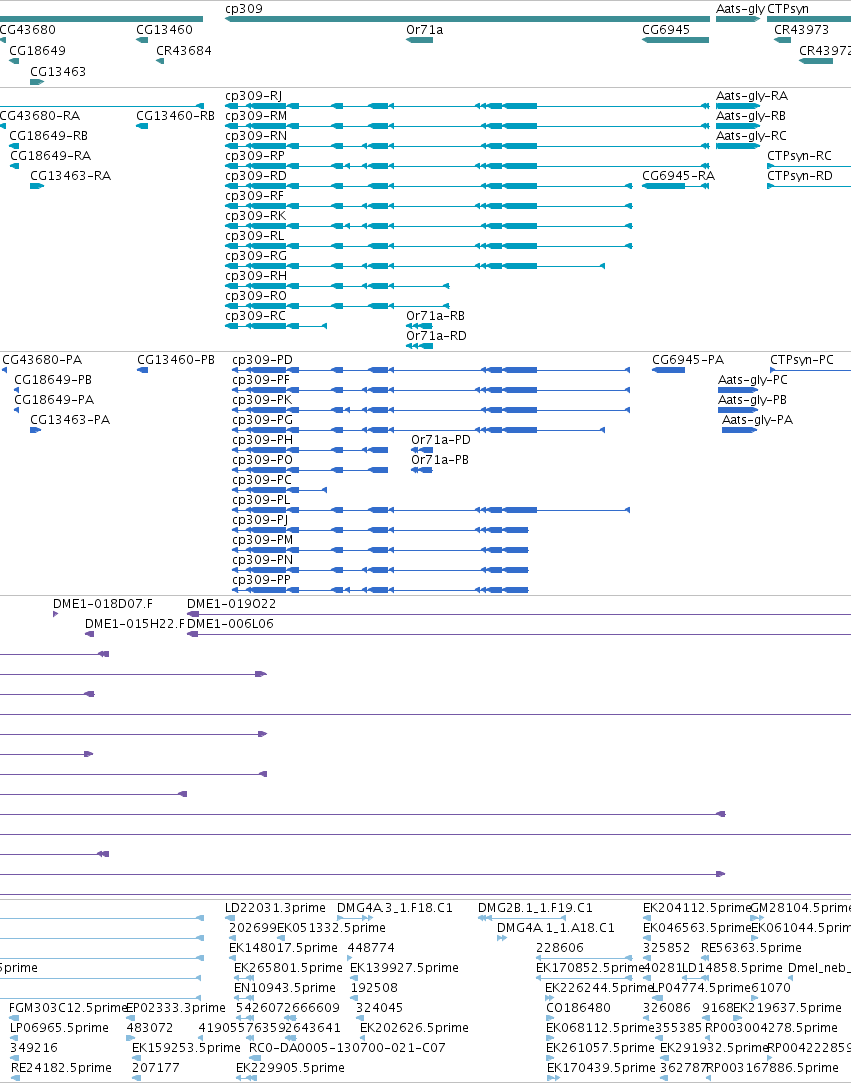The image size is (851, 1083).
Task: Select protein cp309-PF
Action: 261,379
